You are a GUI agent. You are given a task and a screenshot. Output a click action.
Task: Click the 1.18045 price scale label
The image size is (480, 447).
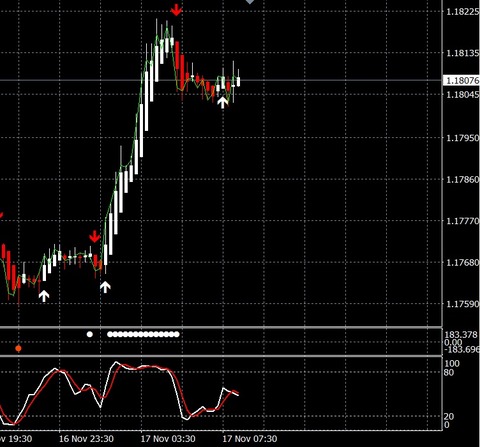pyautogui.click(x=463, y=95)
